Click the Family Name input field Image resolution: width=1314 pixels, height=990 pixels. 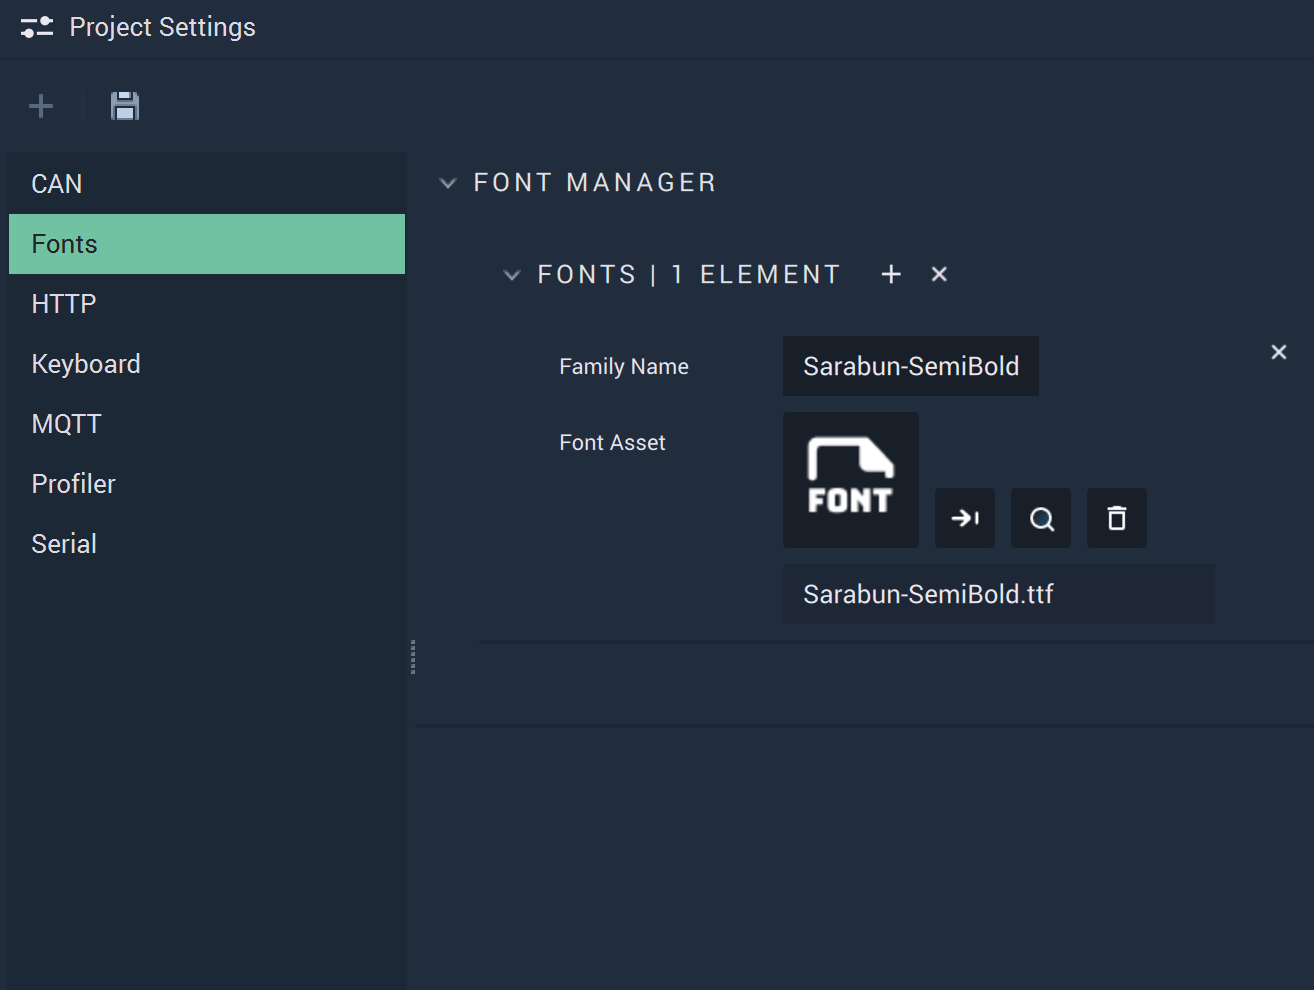[x=911, y=366]
